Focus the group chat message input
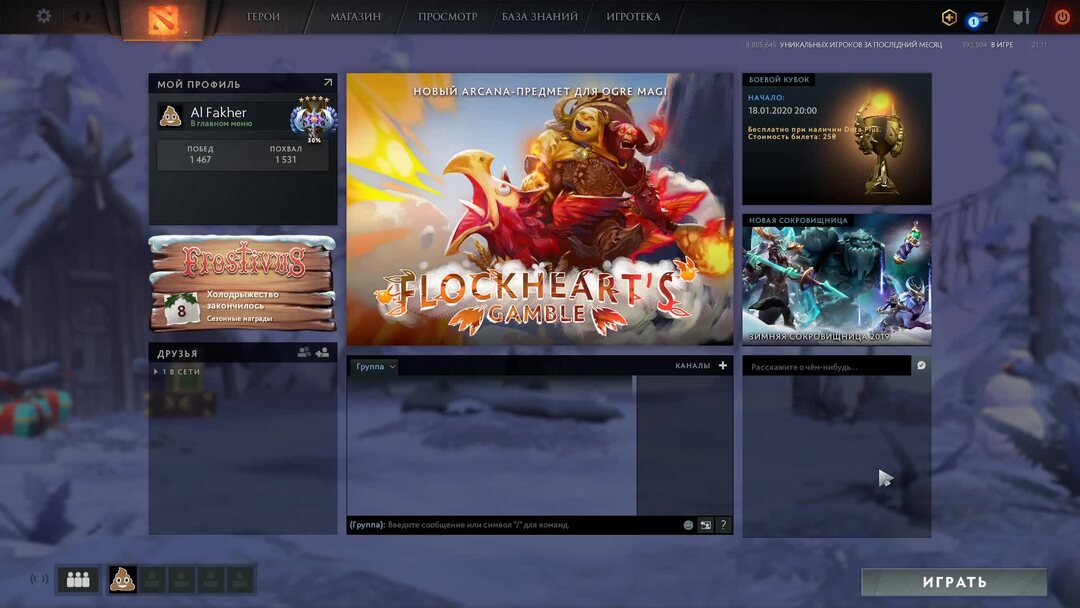 (513, 525)
